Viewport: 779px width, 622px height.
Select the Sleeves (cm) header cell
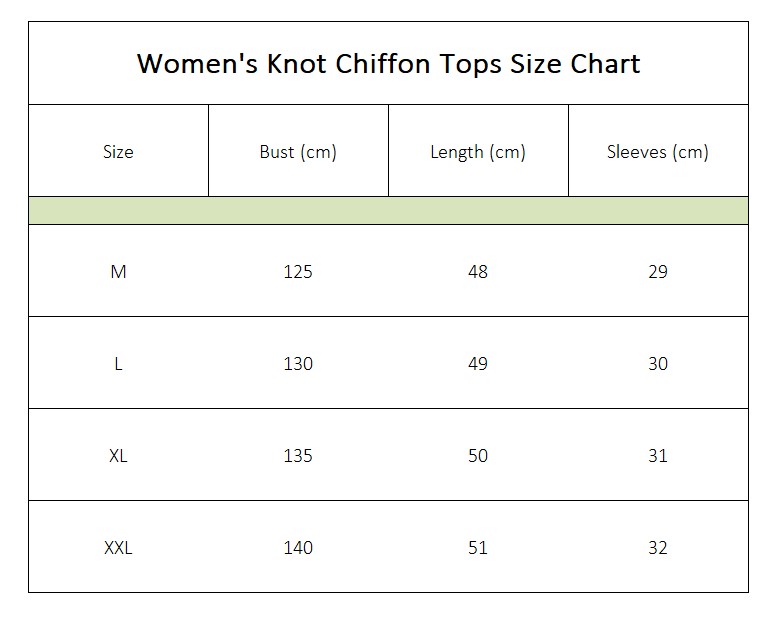[658, 151]
